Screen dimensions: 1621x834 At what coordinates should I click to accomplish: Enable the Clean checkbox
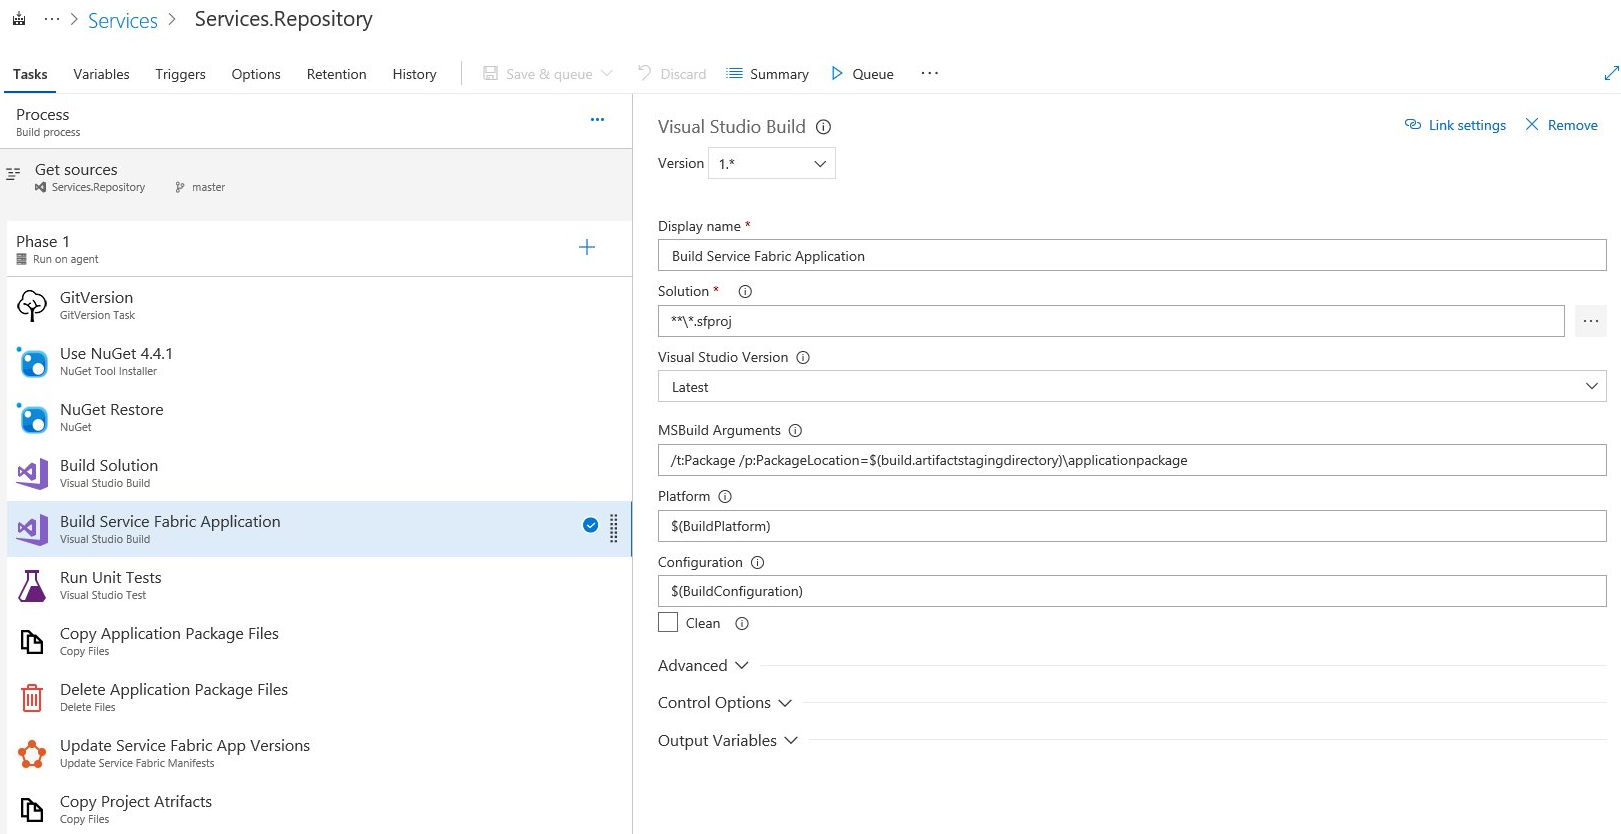point(668,623)
